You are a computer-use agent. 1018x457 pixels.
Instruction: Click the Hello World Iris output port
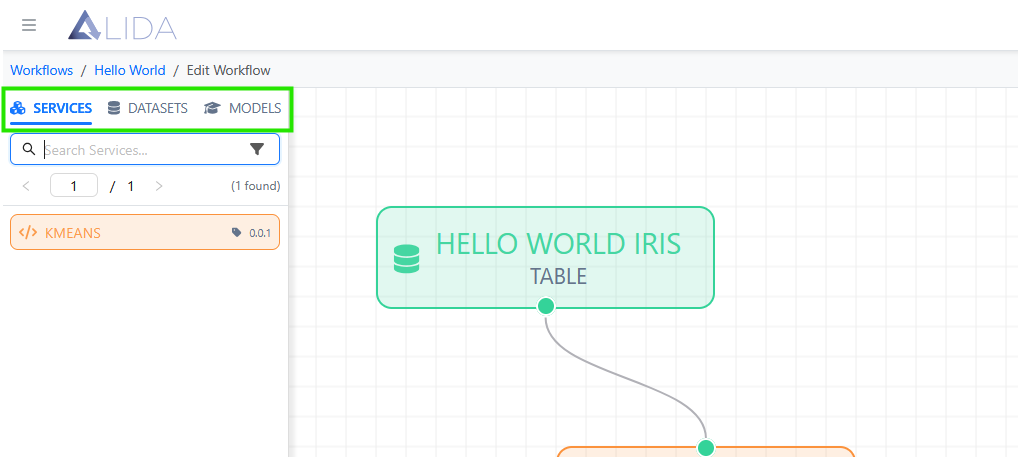546,306
